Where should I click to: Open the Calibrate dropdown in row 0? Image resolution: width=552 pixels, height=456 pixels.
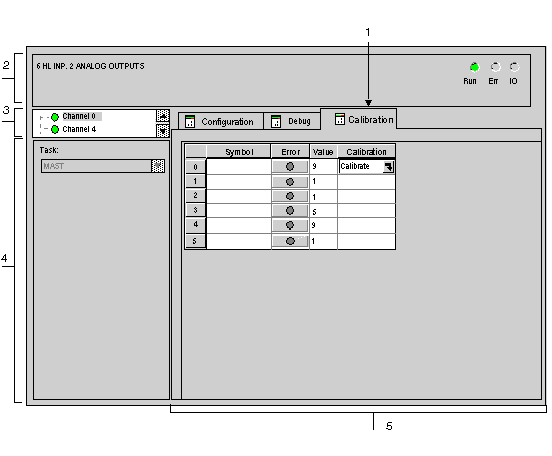point(389,167)
